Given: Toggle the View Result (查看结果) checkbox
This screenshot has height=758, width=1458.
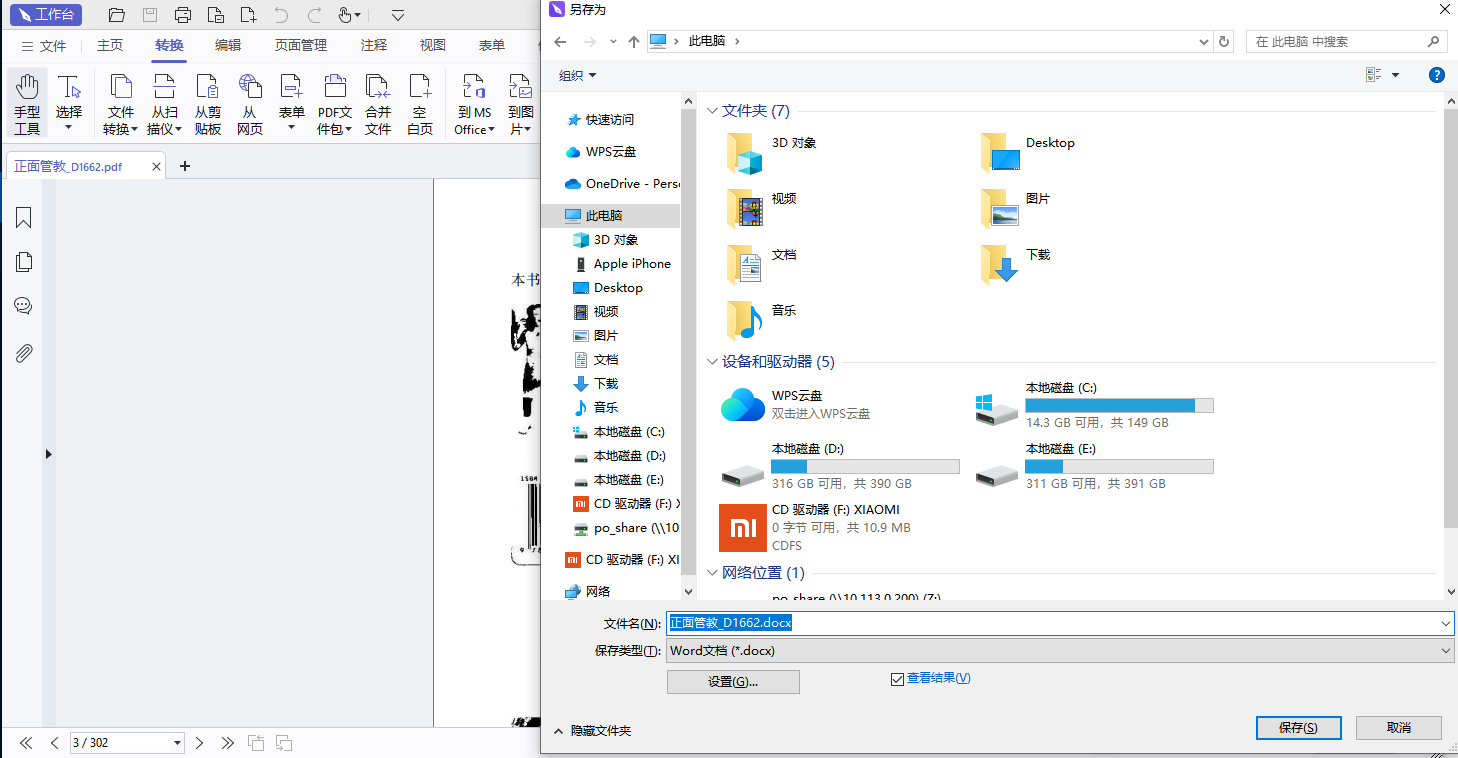Looking at the screenshot, I should [x=897, y=679].
